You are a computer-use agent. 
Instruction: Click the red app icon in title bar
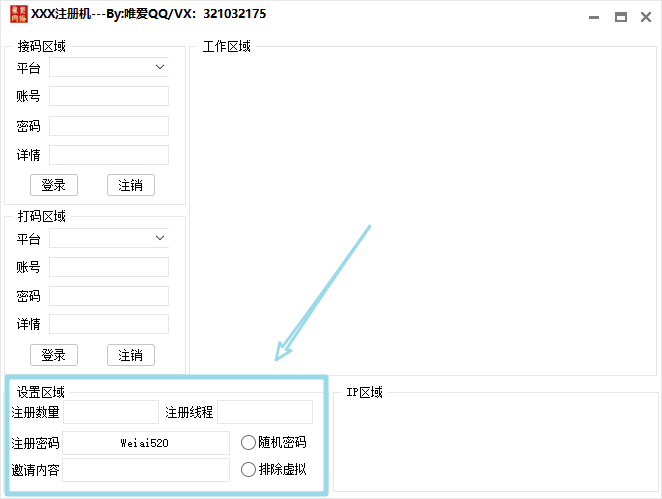(x=19, y=14)
